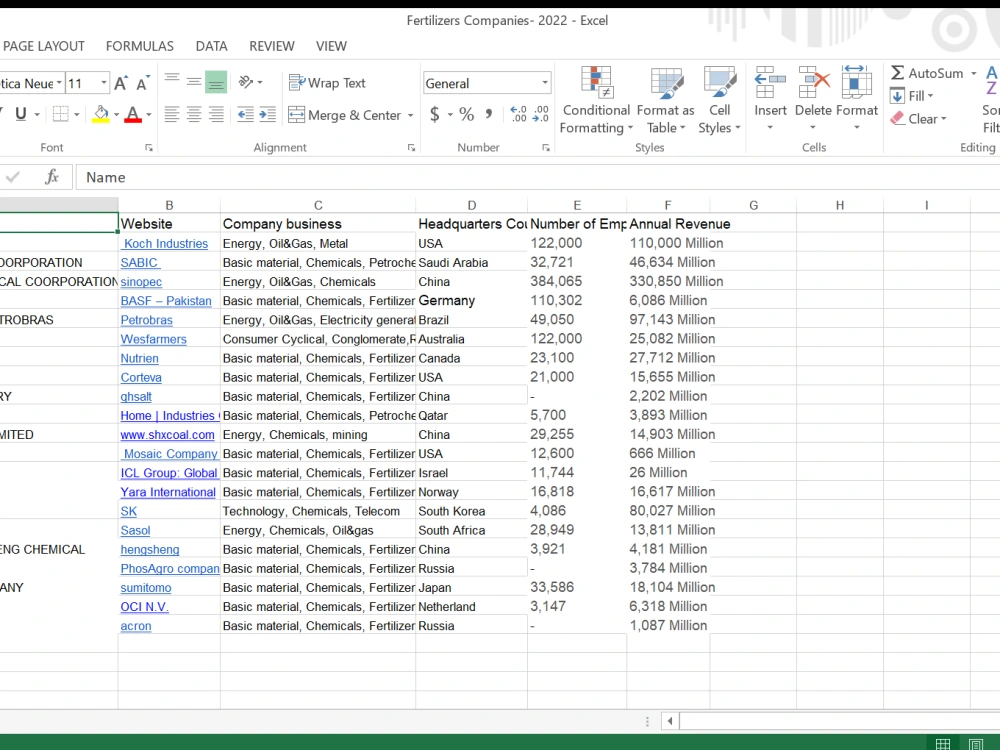Open Merge & Center dropdown arrow

click(x=411, y=115)
